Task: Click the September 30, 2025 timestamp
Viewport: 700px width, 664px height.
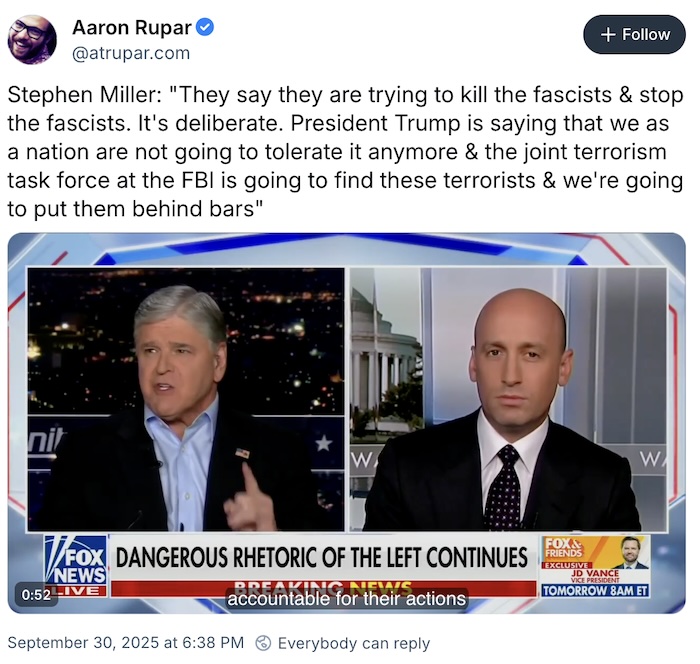Action: pos(126,643)
